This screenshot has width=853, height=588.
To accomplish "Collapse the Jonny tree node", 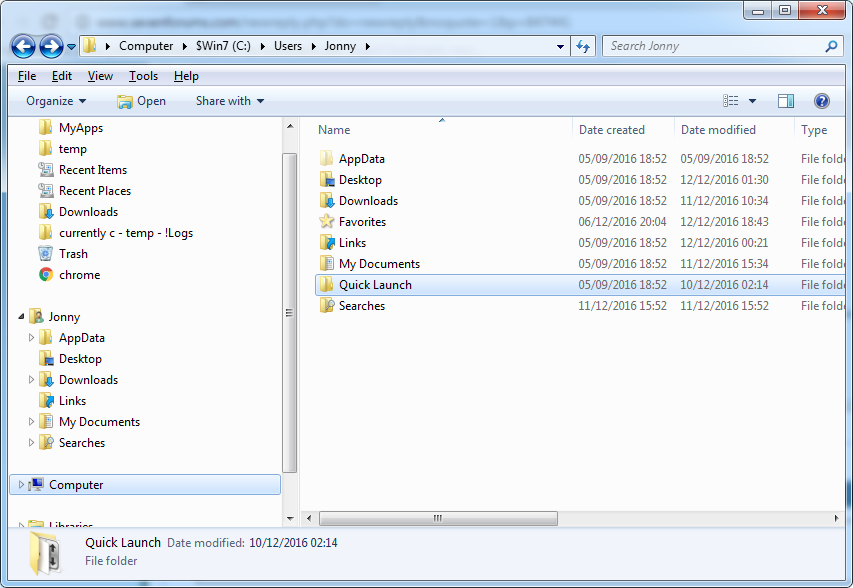I will point(21,316).
